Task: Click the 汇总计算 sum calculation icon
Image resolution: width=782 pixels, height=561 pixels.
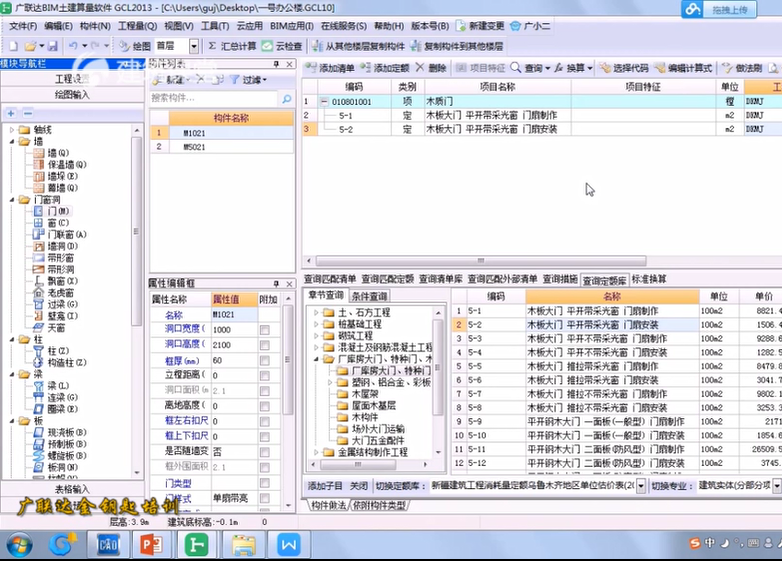Action: 232,46
